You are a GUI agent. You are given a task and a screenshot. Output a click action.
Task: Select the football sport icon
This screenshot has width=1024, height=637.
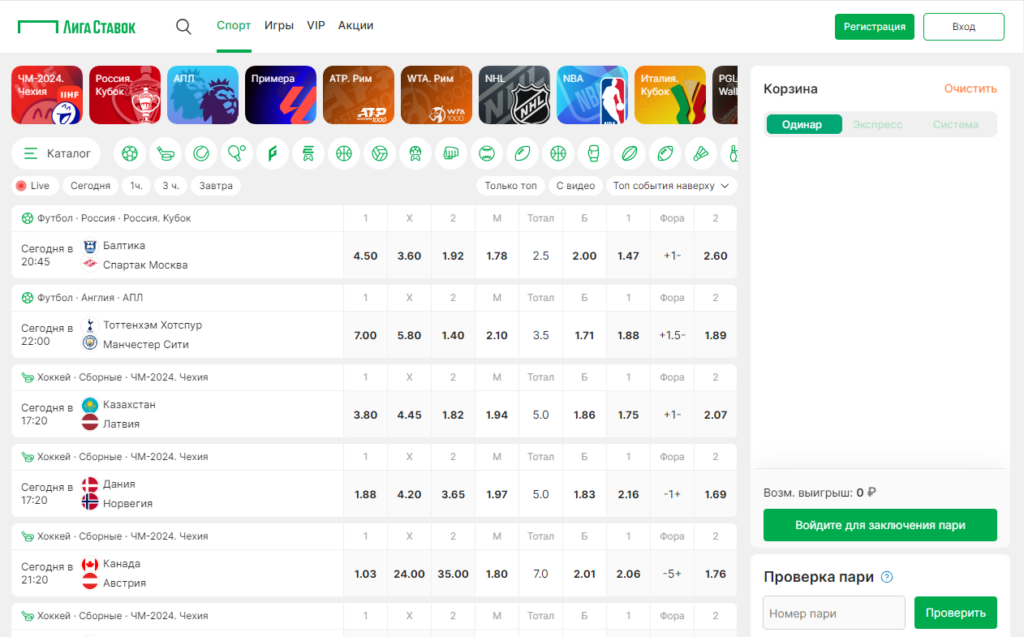[x=129, y=154]
